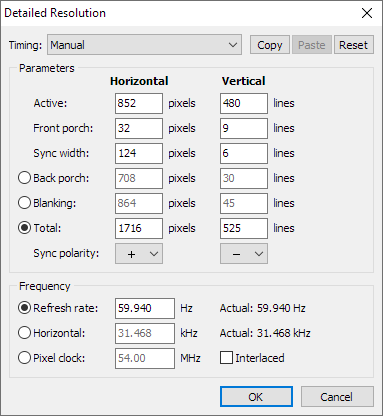Click the vertical Sync width field
The width and height of the screenshot is (383, 416).
(x=244, y=153)
